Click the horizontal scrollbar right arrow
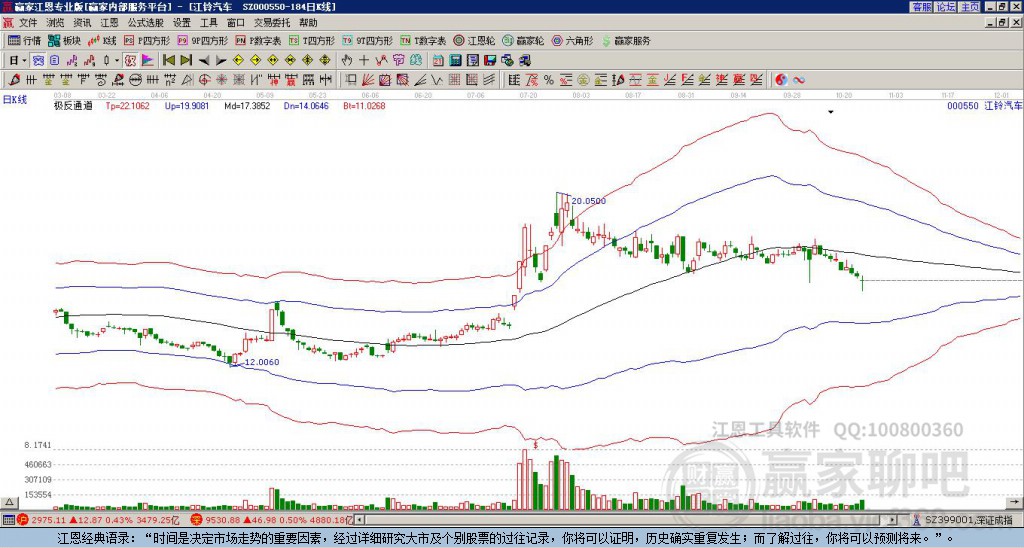Screen dimensions: 1024x548 [893, 520]
